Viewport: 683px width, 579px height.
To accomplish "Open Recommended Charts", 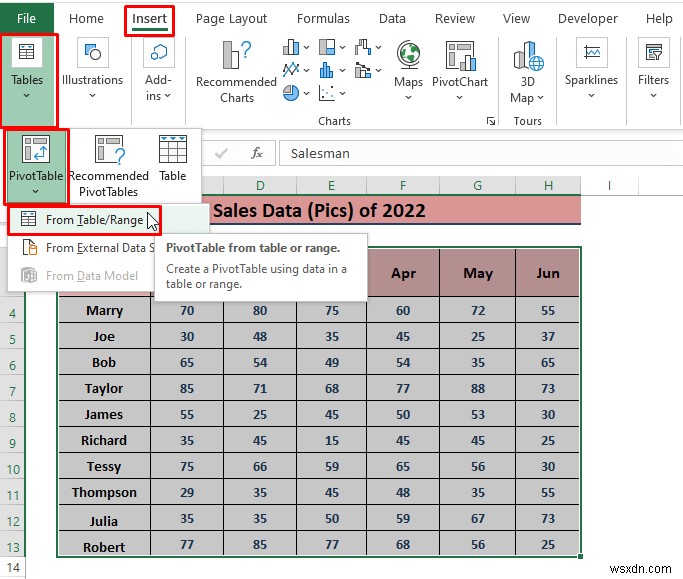I will tap(236, 72).
